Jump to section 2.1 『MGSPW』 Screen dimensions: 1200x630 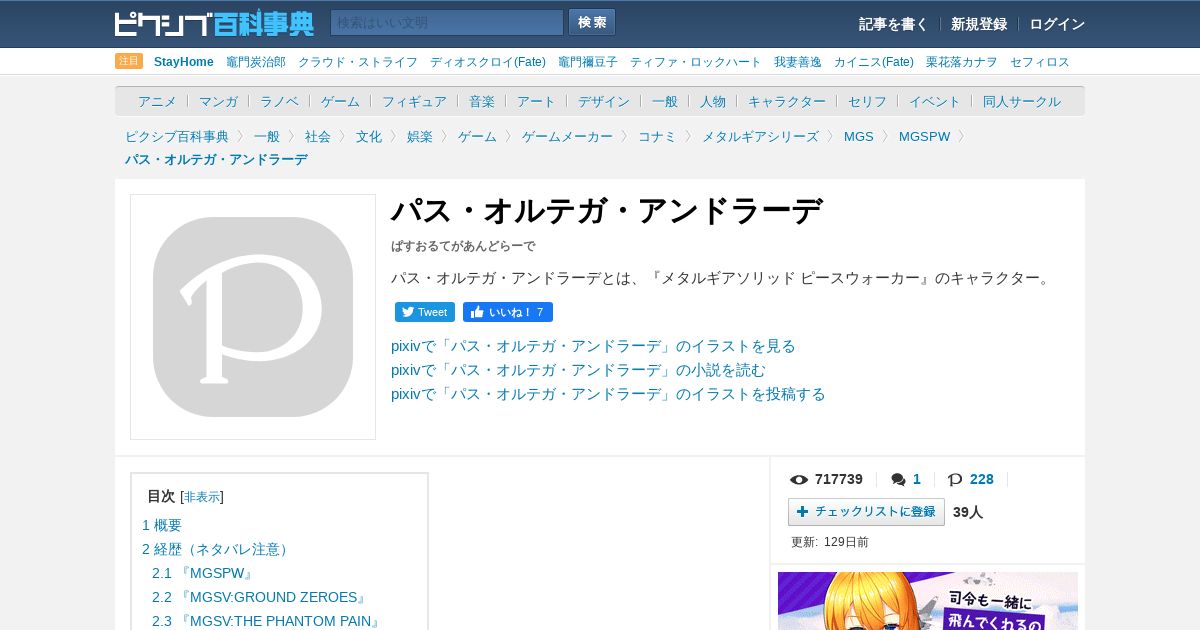pos(203,573)
